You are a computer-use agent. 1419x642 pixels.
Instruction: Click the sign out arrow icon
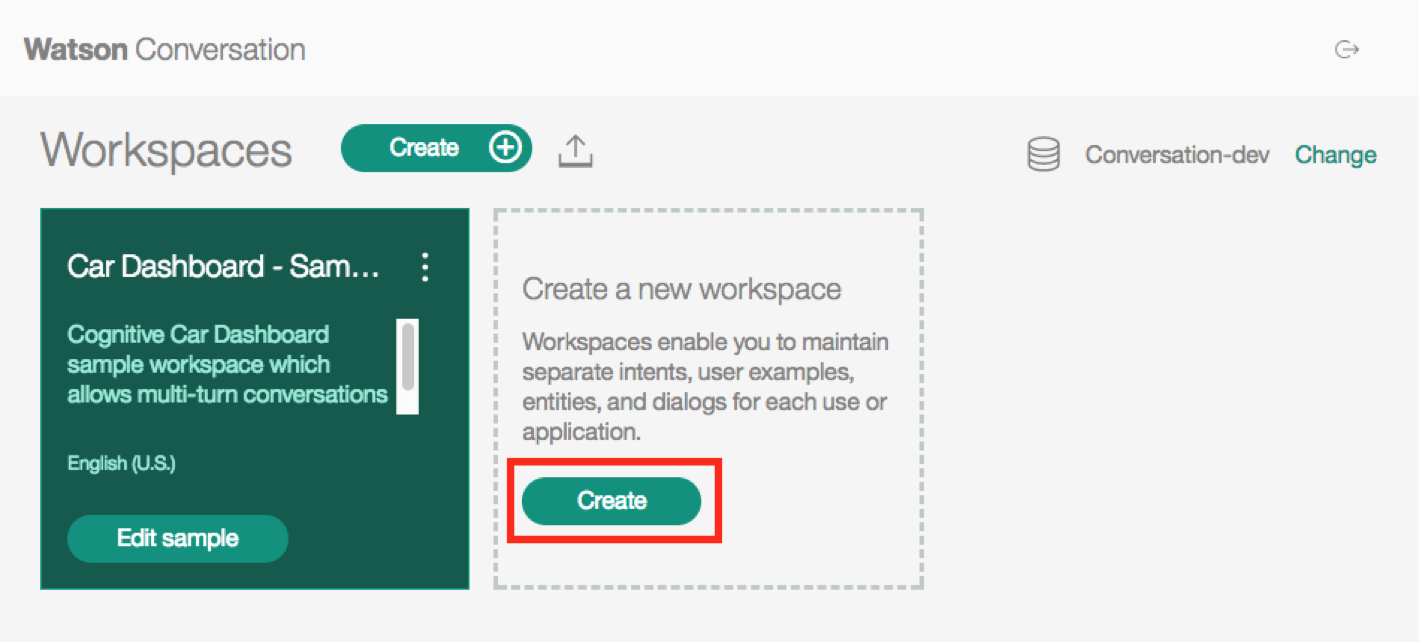[1347, 49]
